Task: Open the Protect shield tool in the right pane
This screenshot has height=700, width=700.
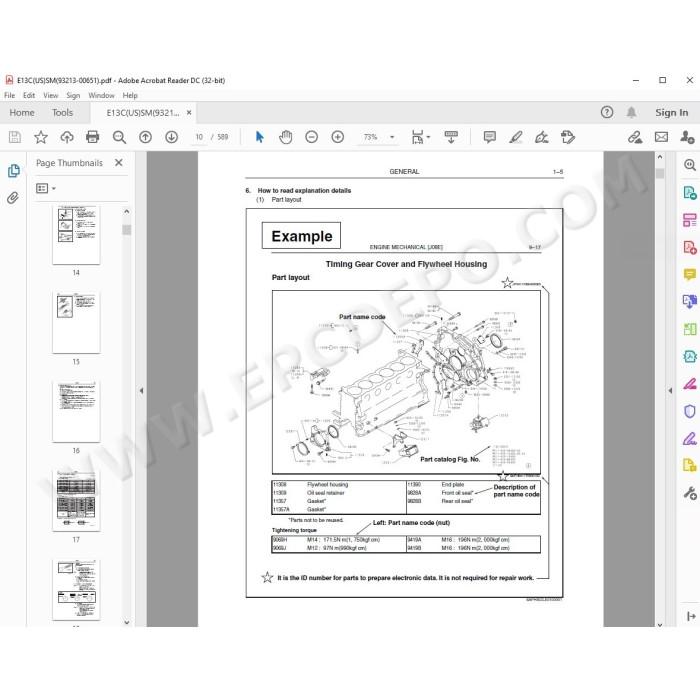Action: coord(690,411)
